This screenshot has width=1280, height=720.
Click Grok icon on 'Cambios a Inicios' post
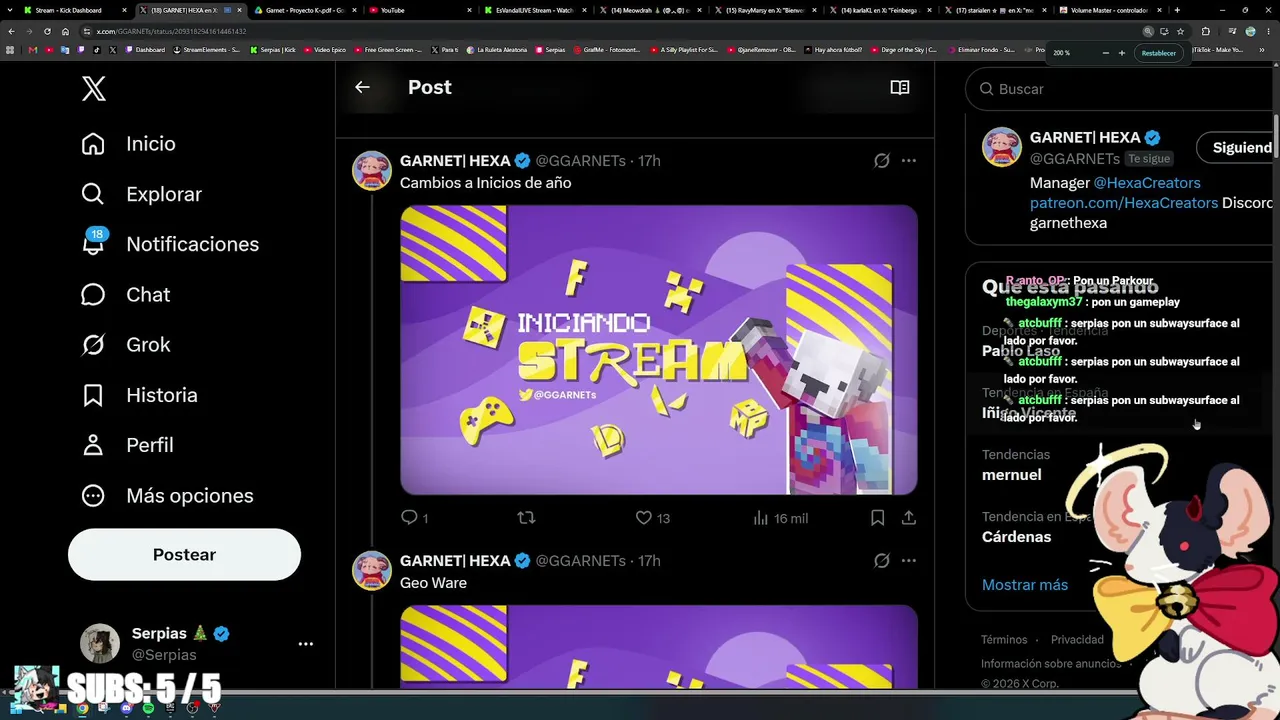881,160
